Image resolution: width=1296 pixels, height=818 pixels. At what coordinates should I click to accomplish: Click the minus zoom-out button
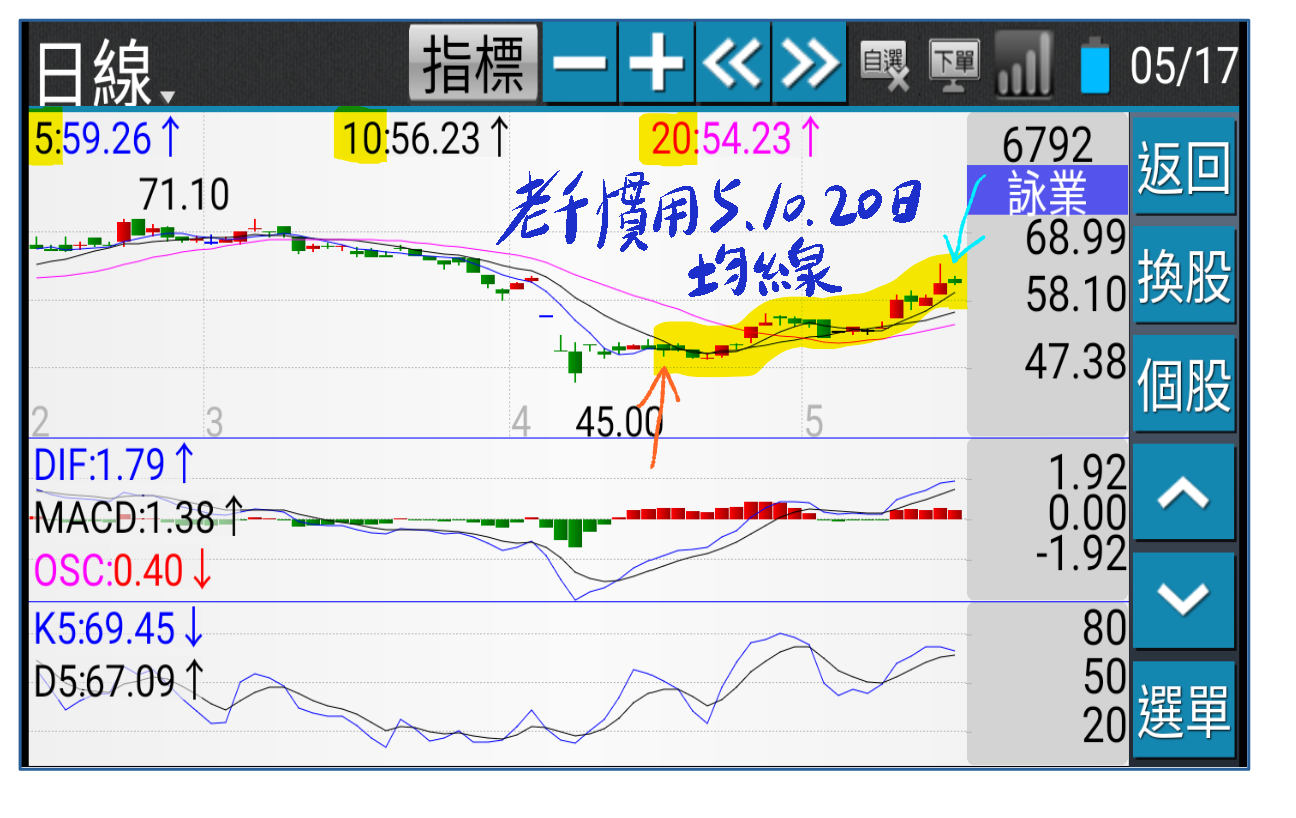580,64
